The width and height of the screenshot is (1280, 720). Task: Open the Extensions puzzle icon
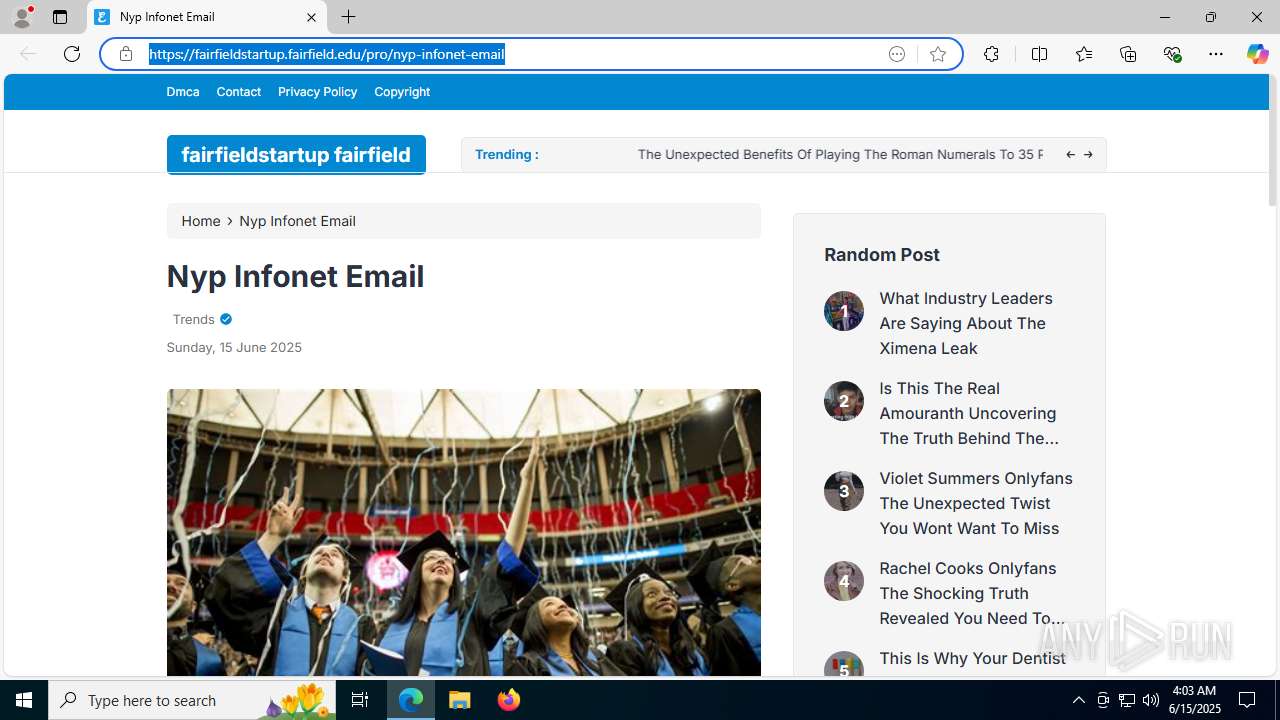coord(991,54)
